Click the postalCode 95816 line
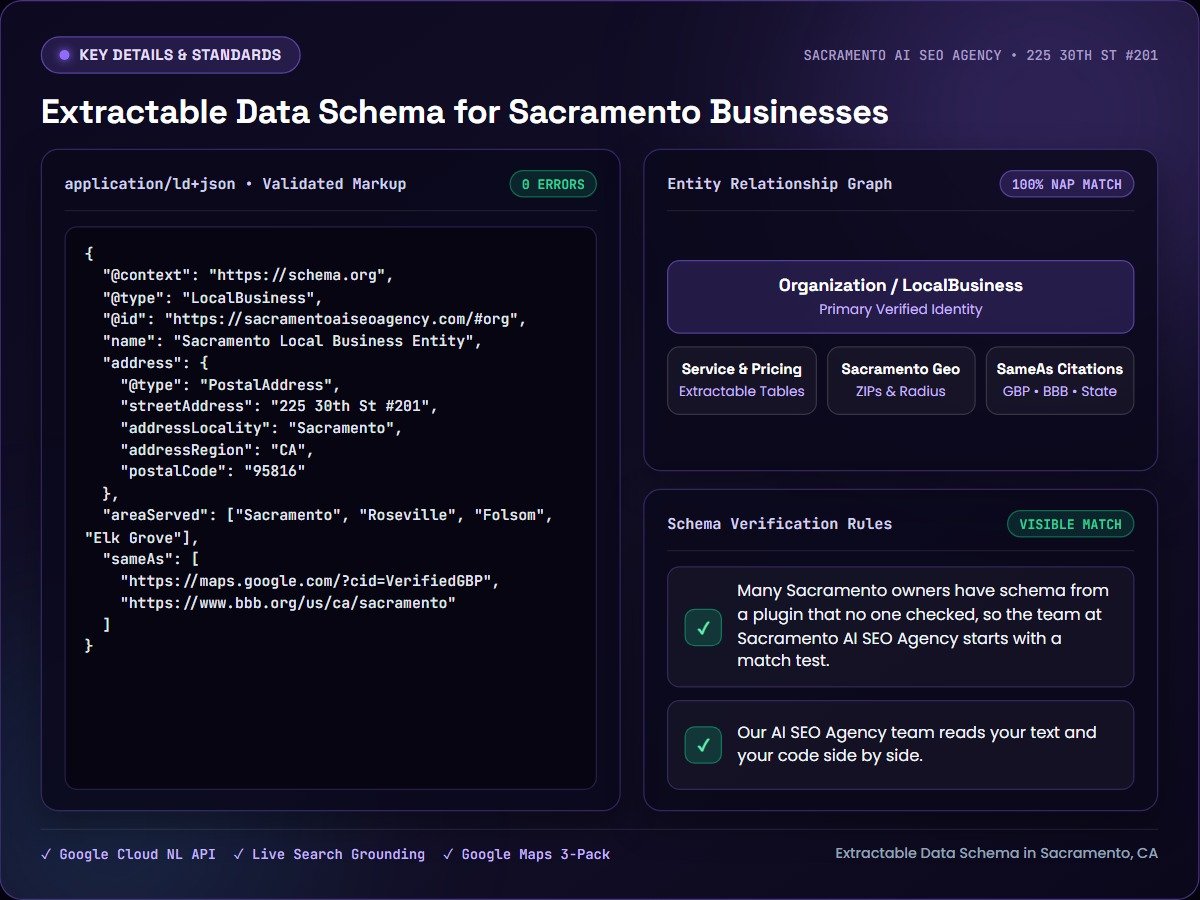Screen dimensions: 1200x900 [x=213, y=473]
